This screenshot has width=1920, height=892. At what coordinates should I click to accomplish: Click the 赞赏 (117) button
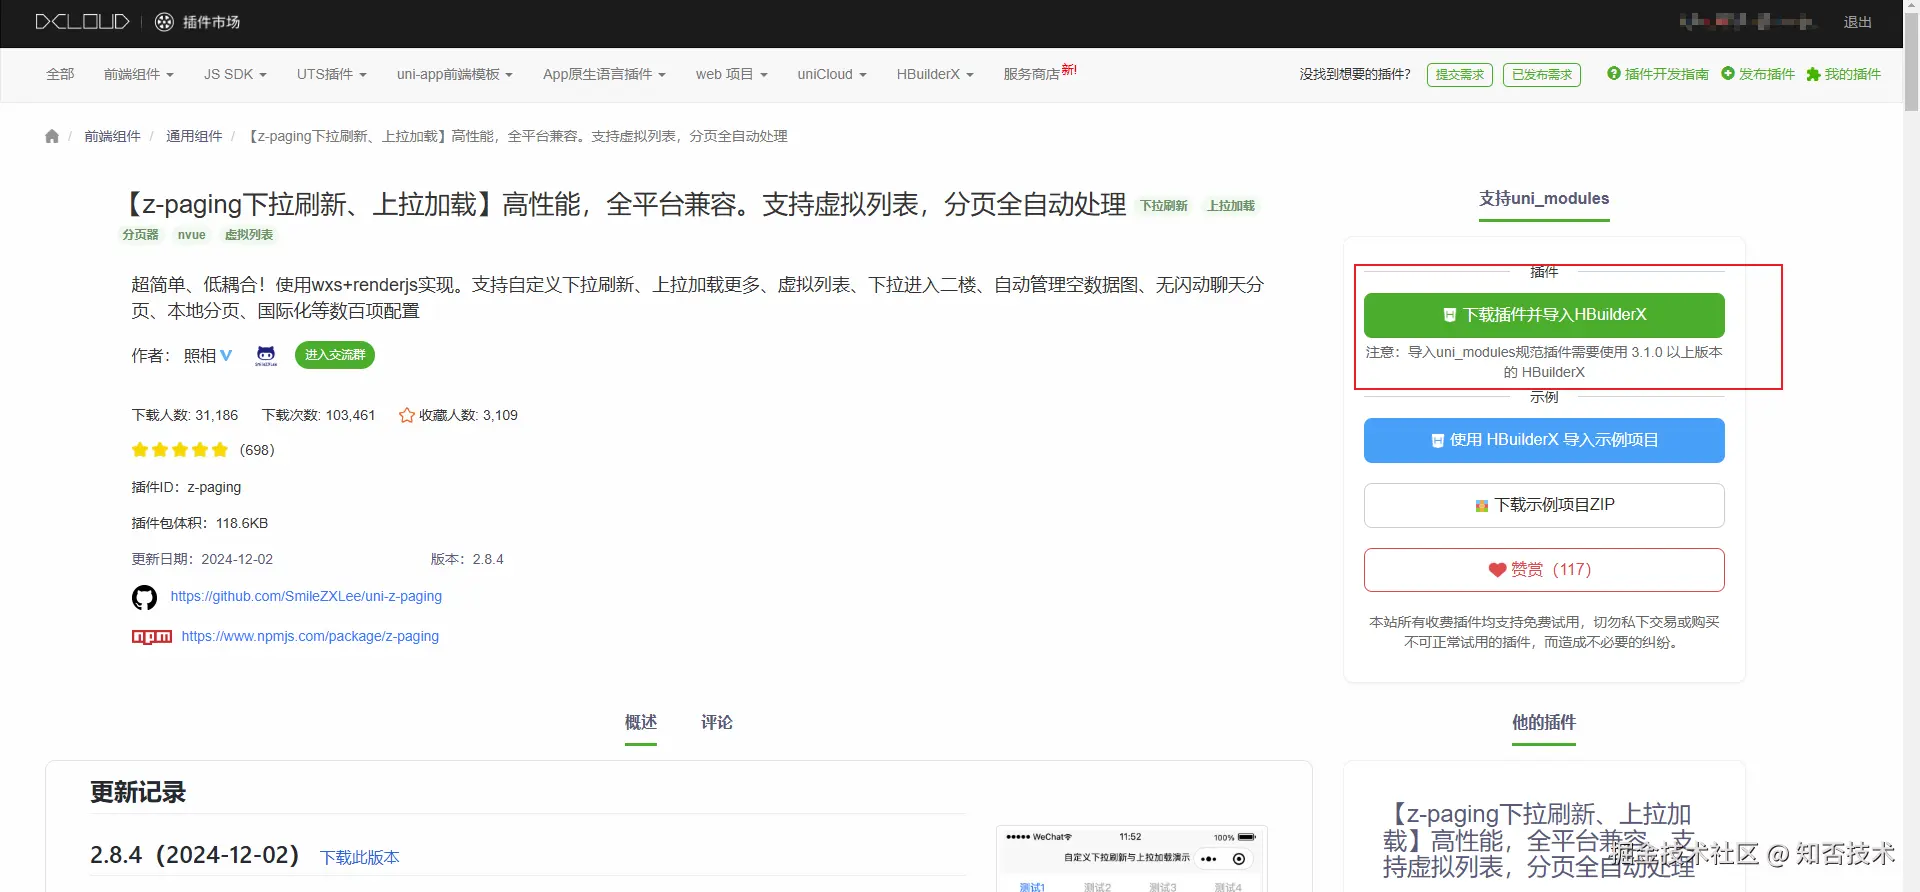tap(1544, 570)
